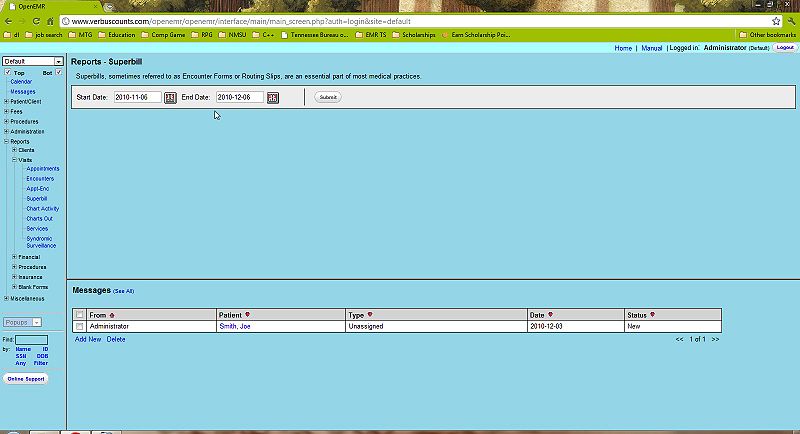Open the Chart Activity report
The image size is (800, 434).
click(43, 209)
